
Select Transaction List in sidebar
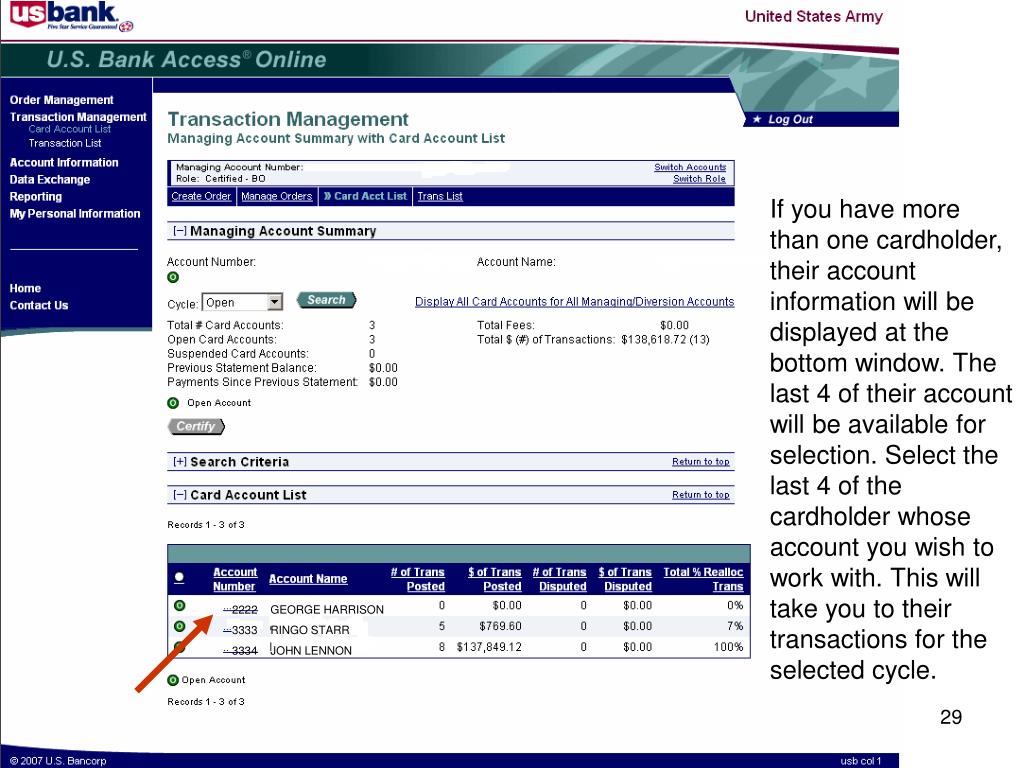click(x=65, y=143)
